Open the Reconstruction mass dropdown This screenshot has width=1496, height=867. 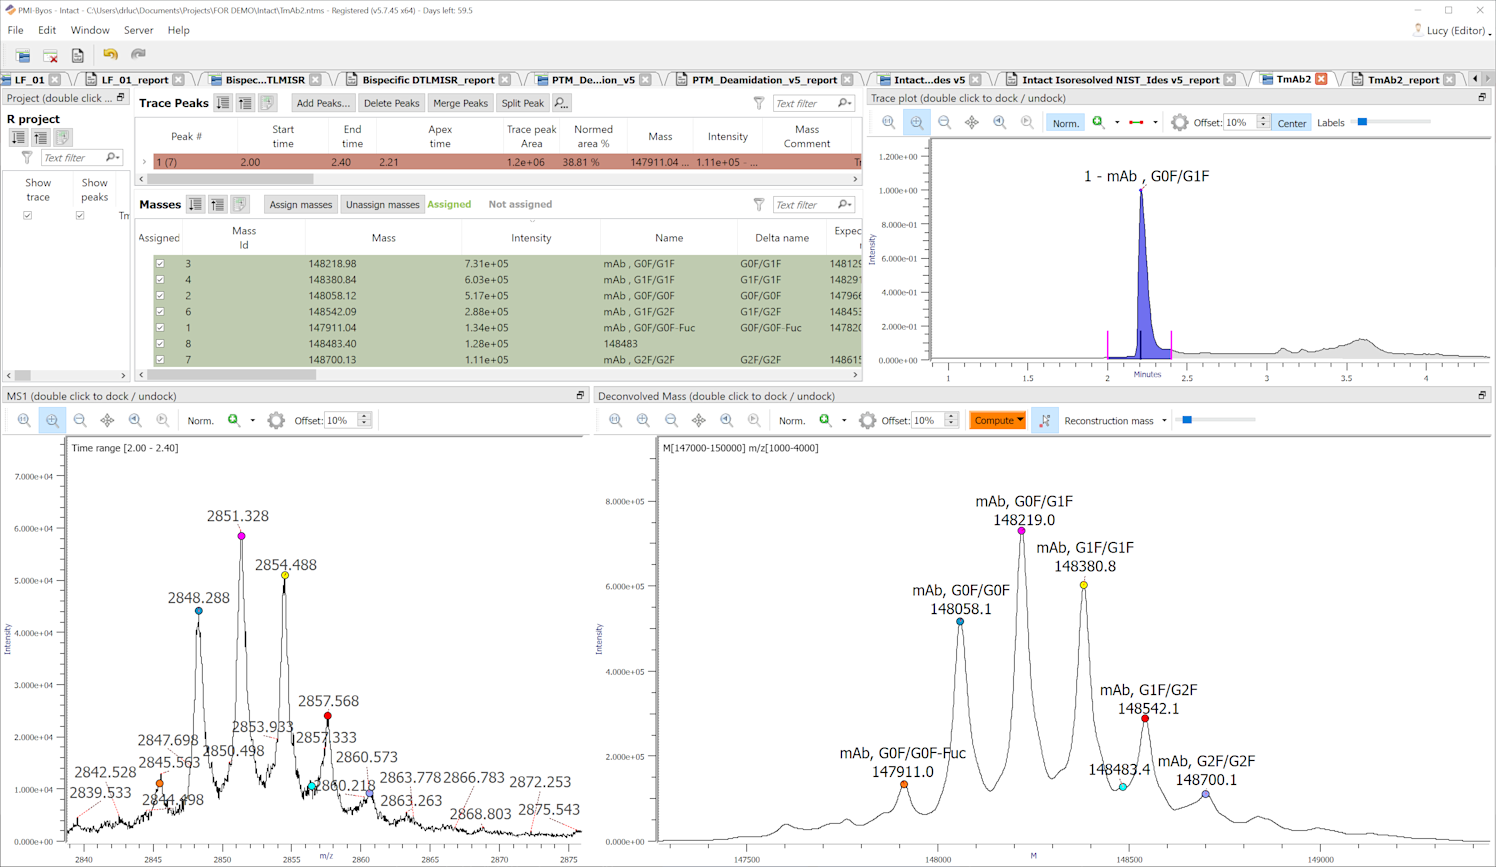[1164, 421]
